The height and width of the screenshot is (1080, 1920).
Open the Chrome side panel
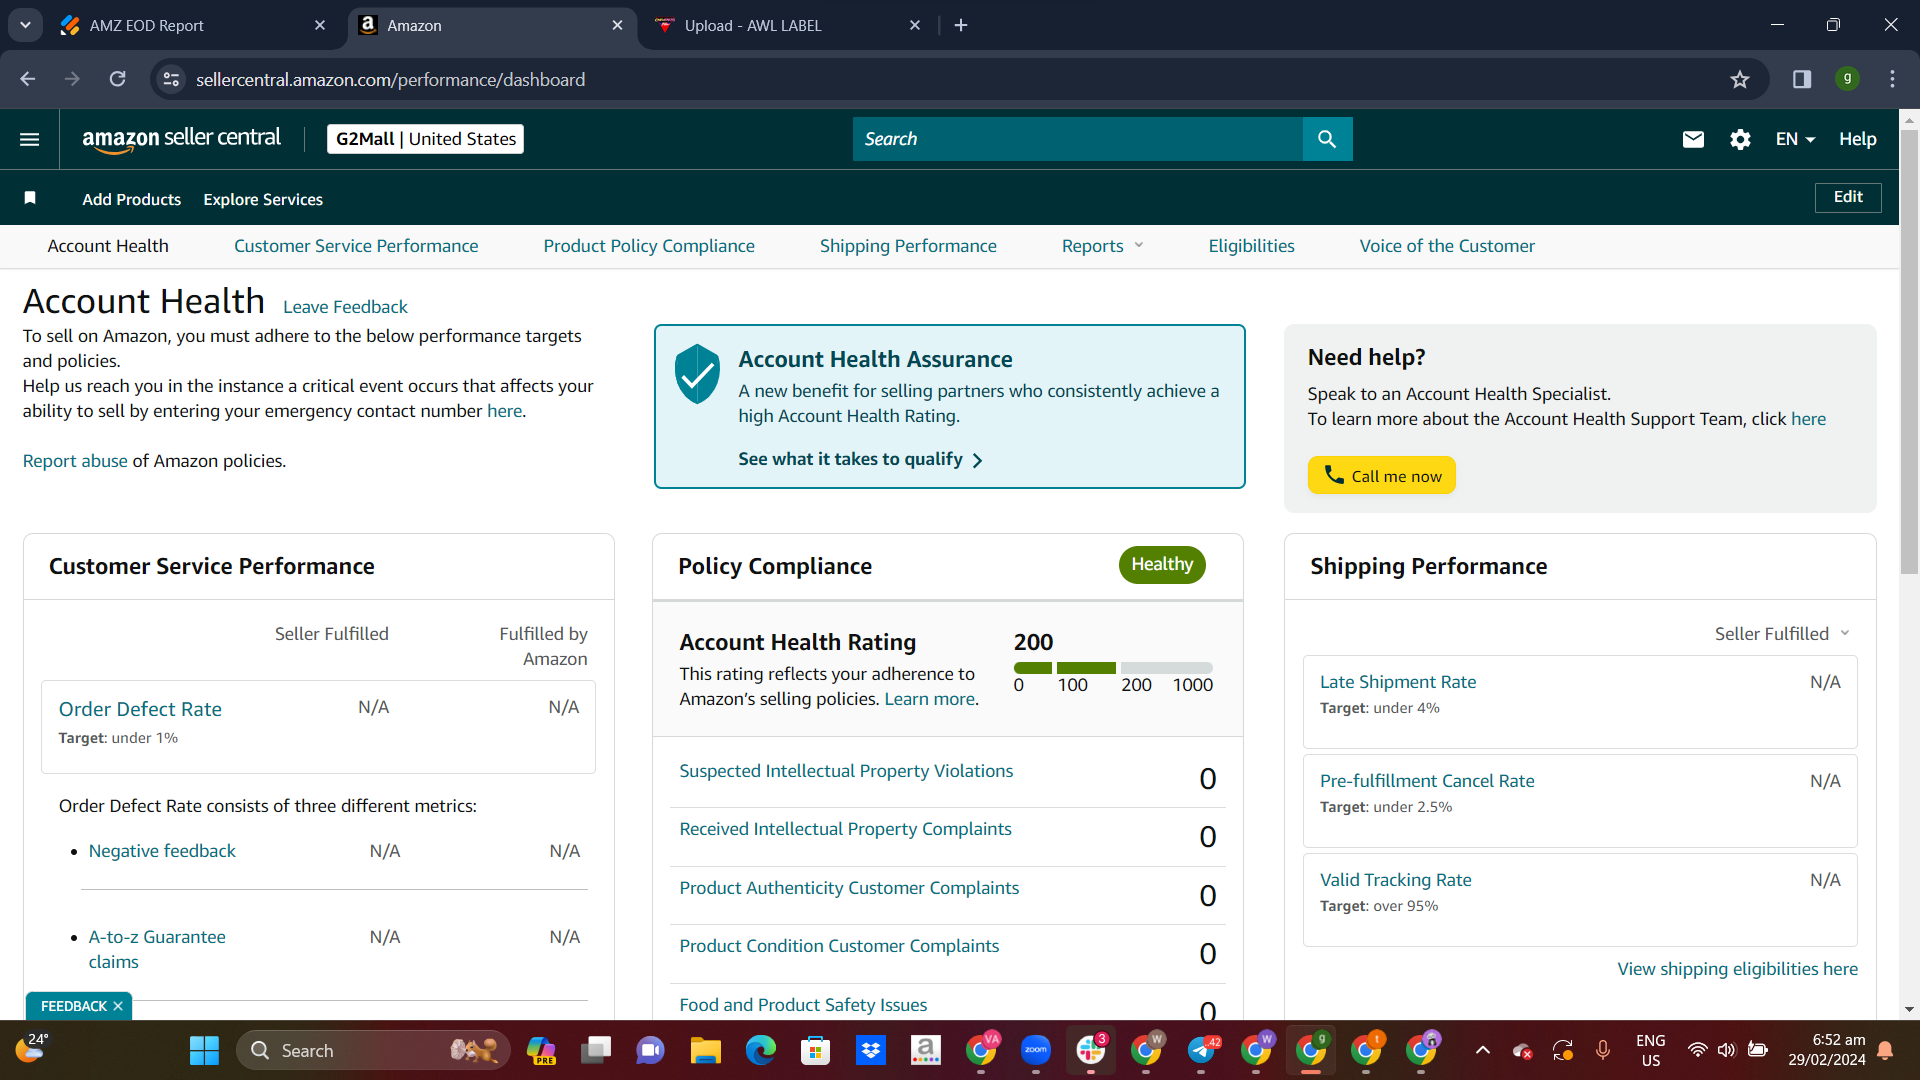click(x=1802, y=79)
